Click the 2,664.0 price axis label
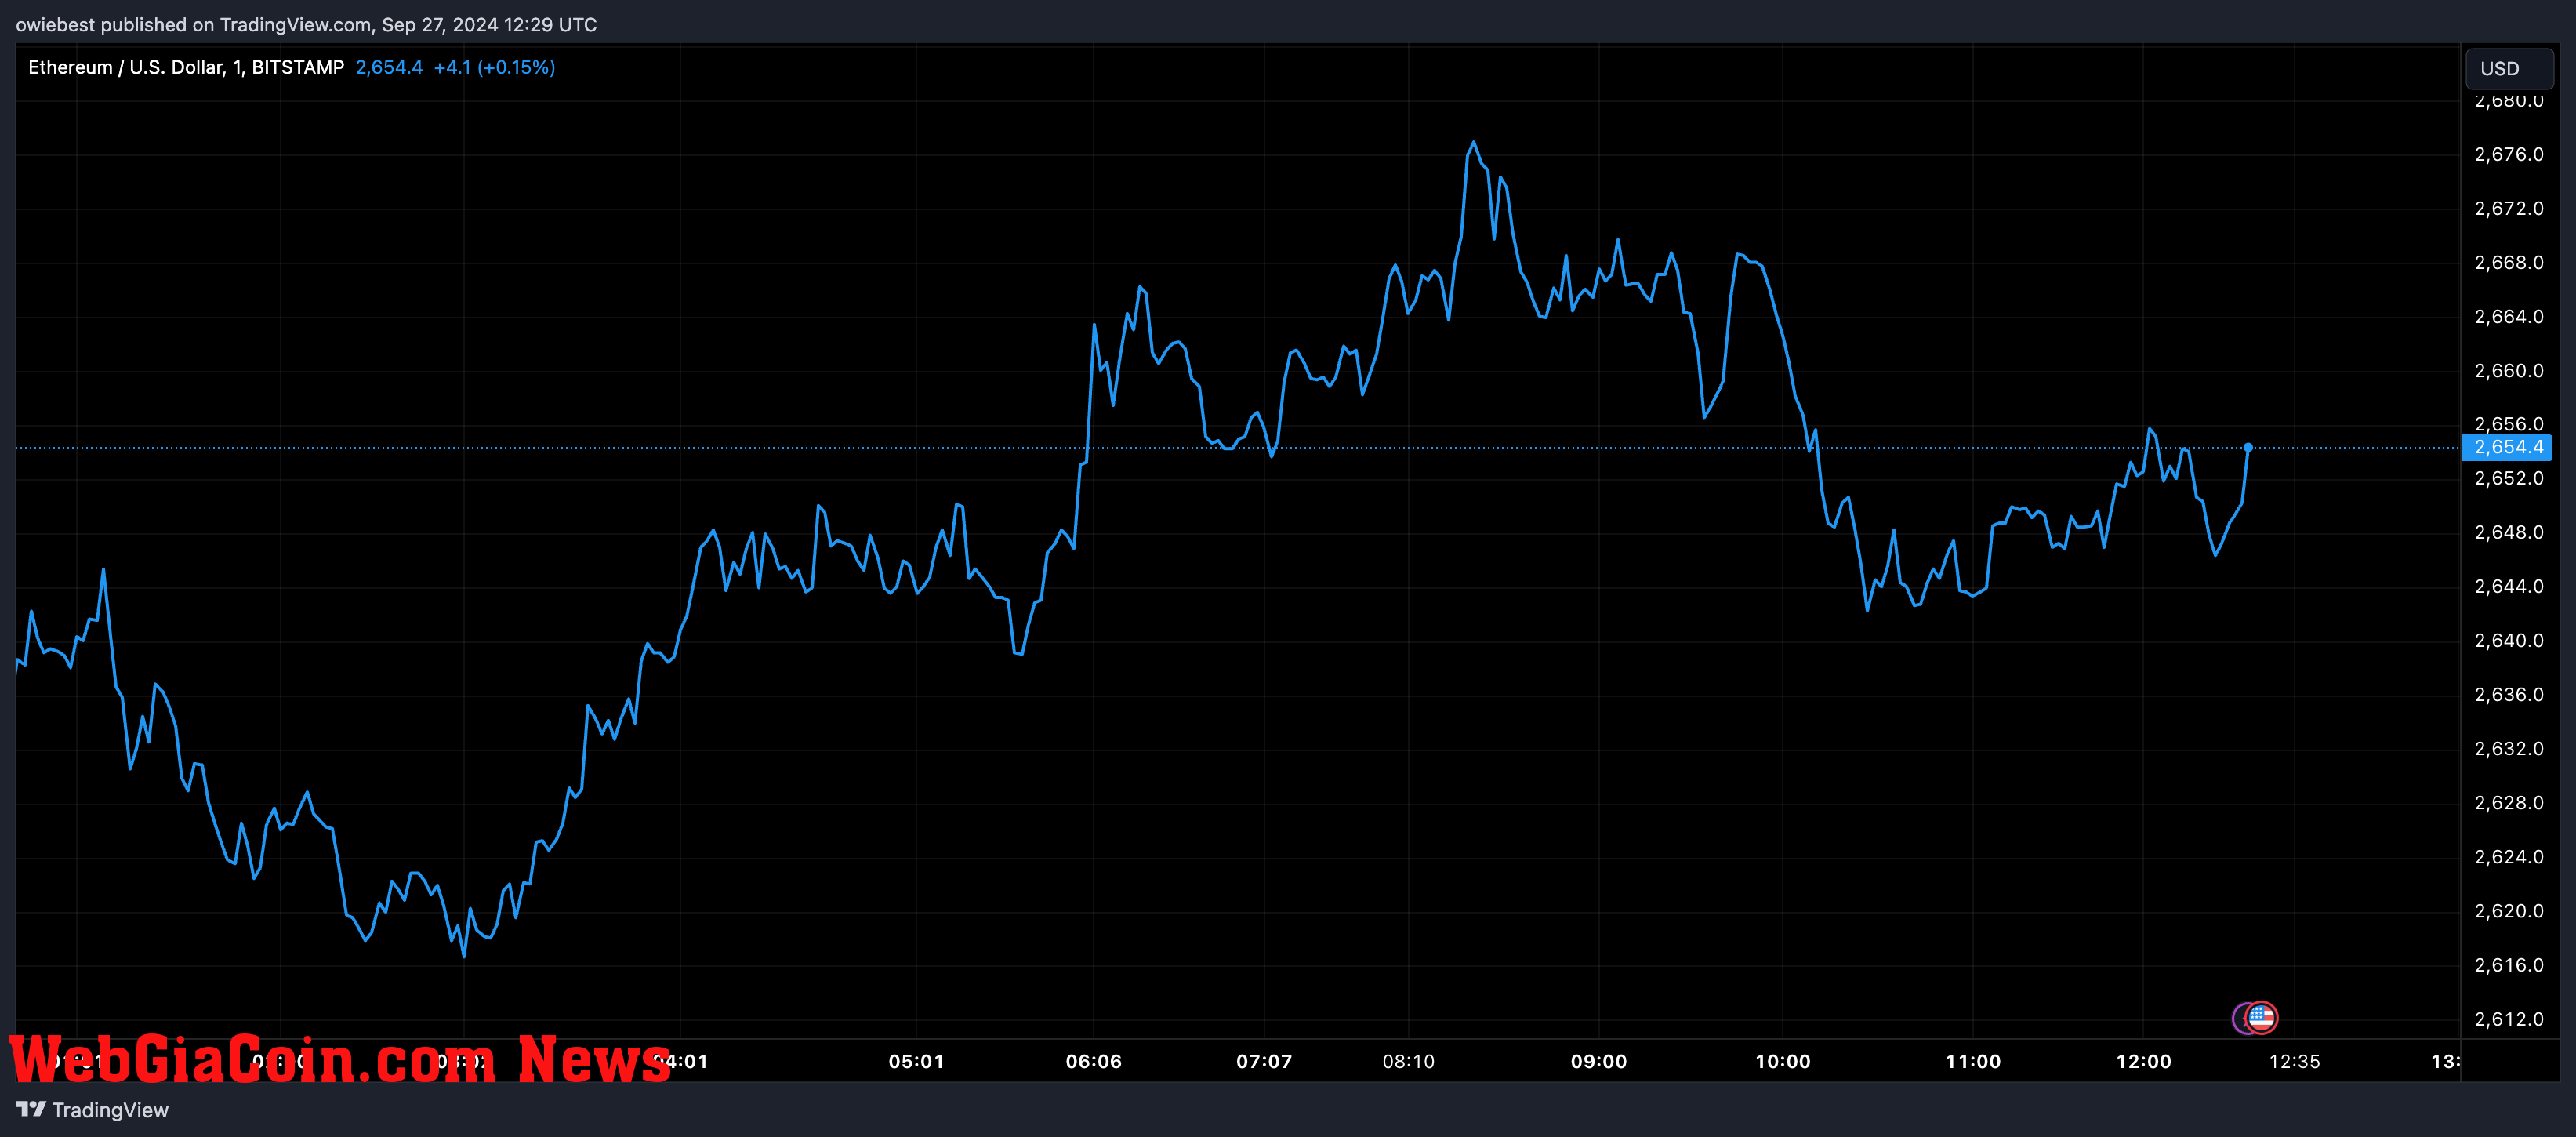The width and height of the screenshot is (2576, 1137). click(2508, 316)
